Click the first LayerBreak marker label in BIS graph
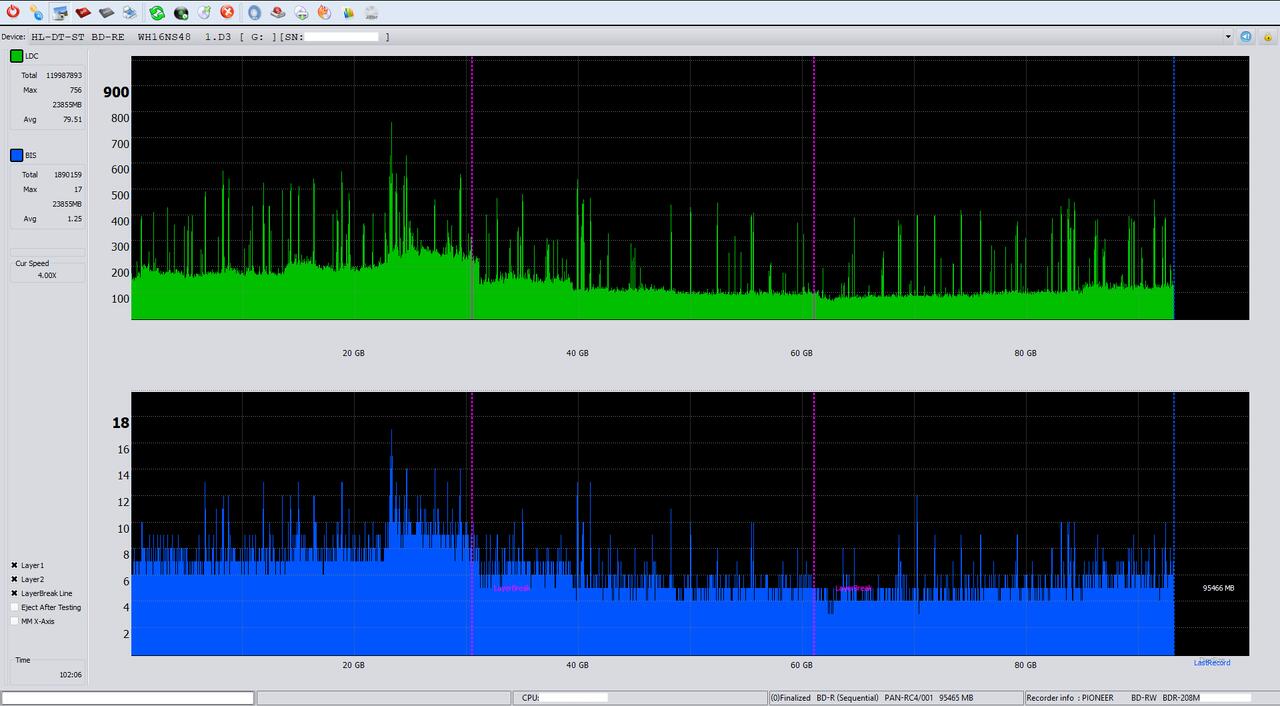The image size is (1280, 706). 511,588
